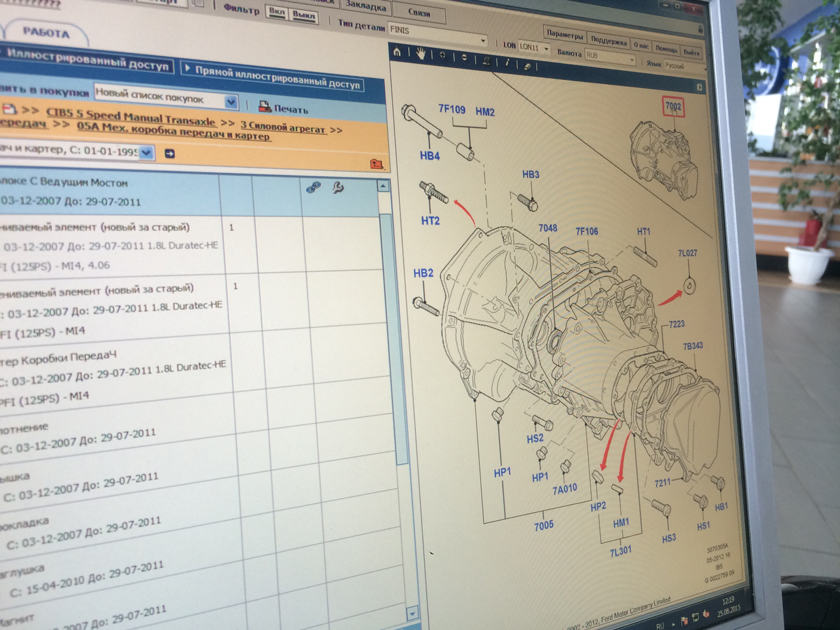Click the Помощь button
The width and height of the screenshot is (840, 630).
[x=666, y=48]
